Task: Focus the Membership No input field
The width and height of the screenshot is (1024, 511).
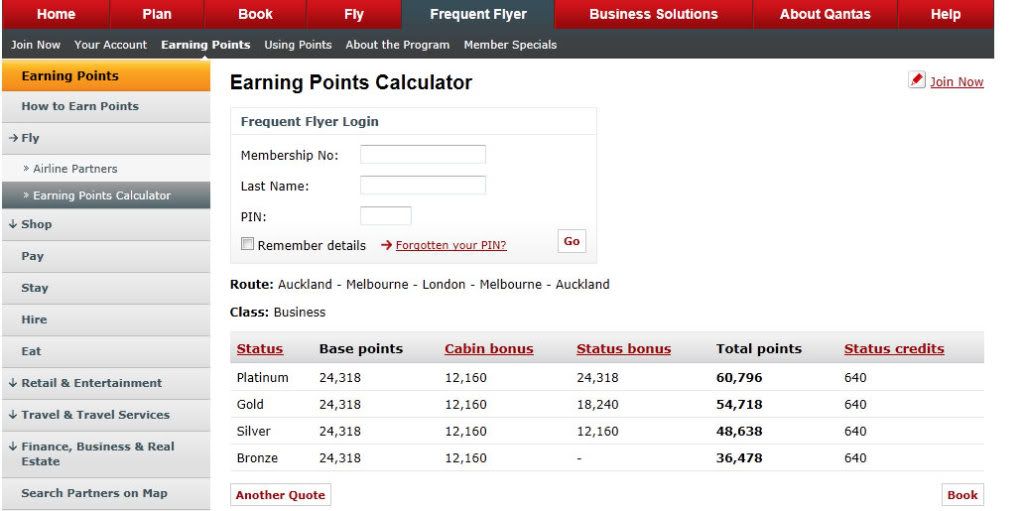Action: coord(423,154)
